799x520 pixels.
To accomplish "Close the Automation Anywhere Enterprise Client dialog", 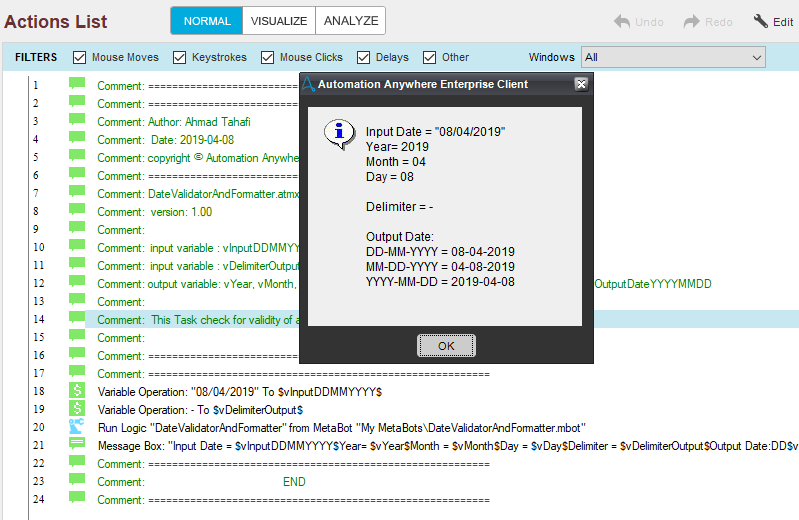I will (x=581, y=84).
